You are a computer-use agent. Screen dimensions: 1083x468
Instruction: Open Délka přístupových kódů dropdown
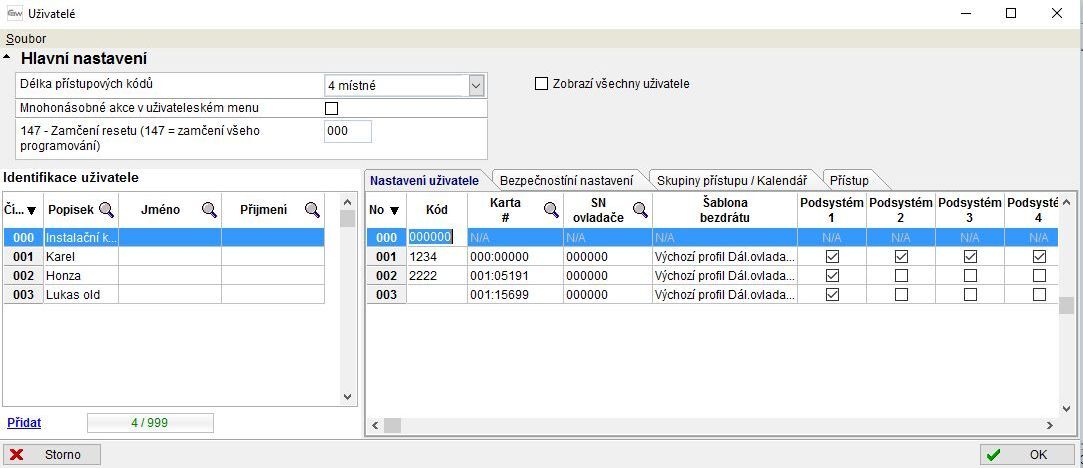click(x=476, y=86)
